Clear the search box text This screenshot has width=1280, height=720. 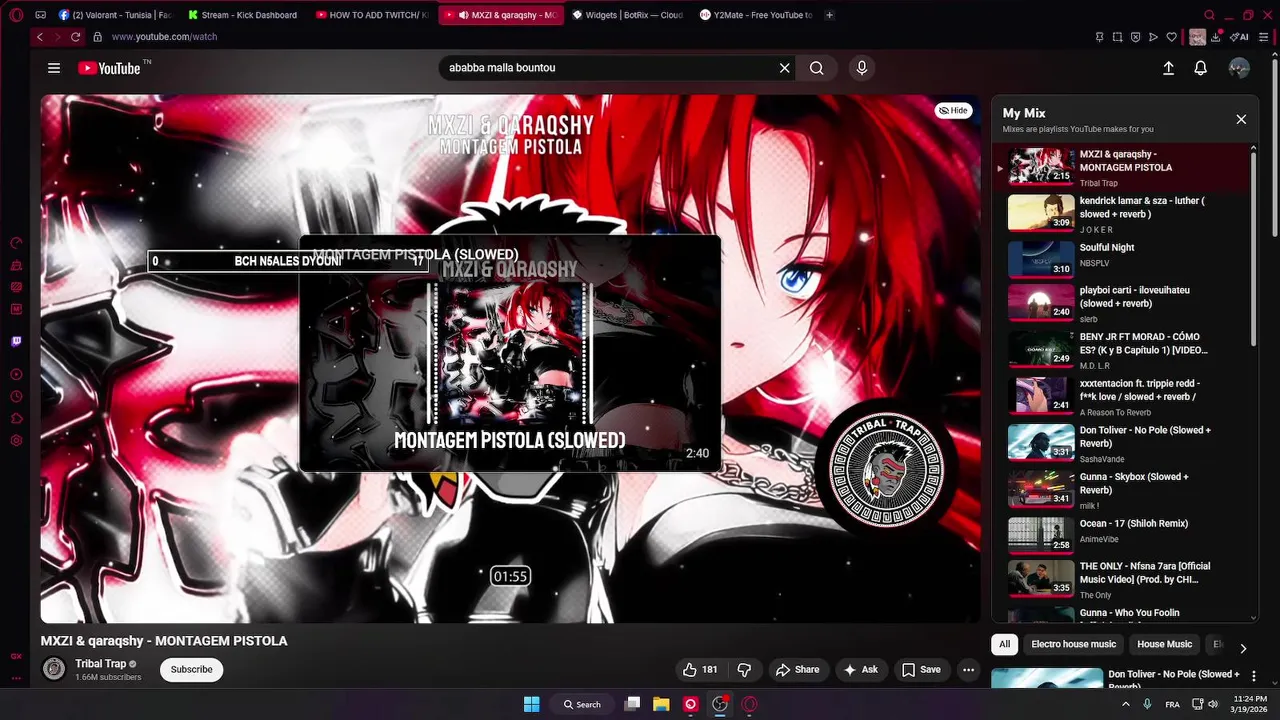coord(785,68)
